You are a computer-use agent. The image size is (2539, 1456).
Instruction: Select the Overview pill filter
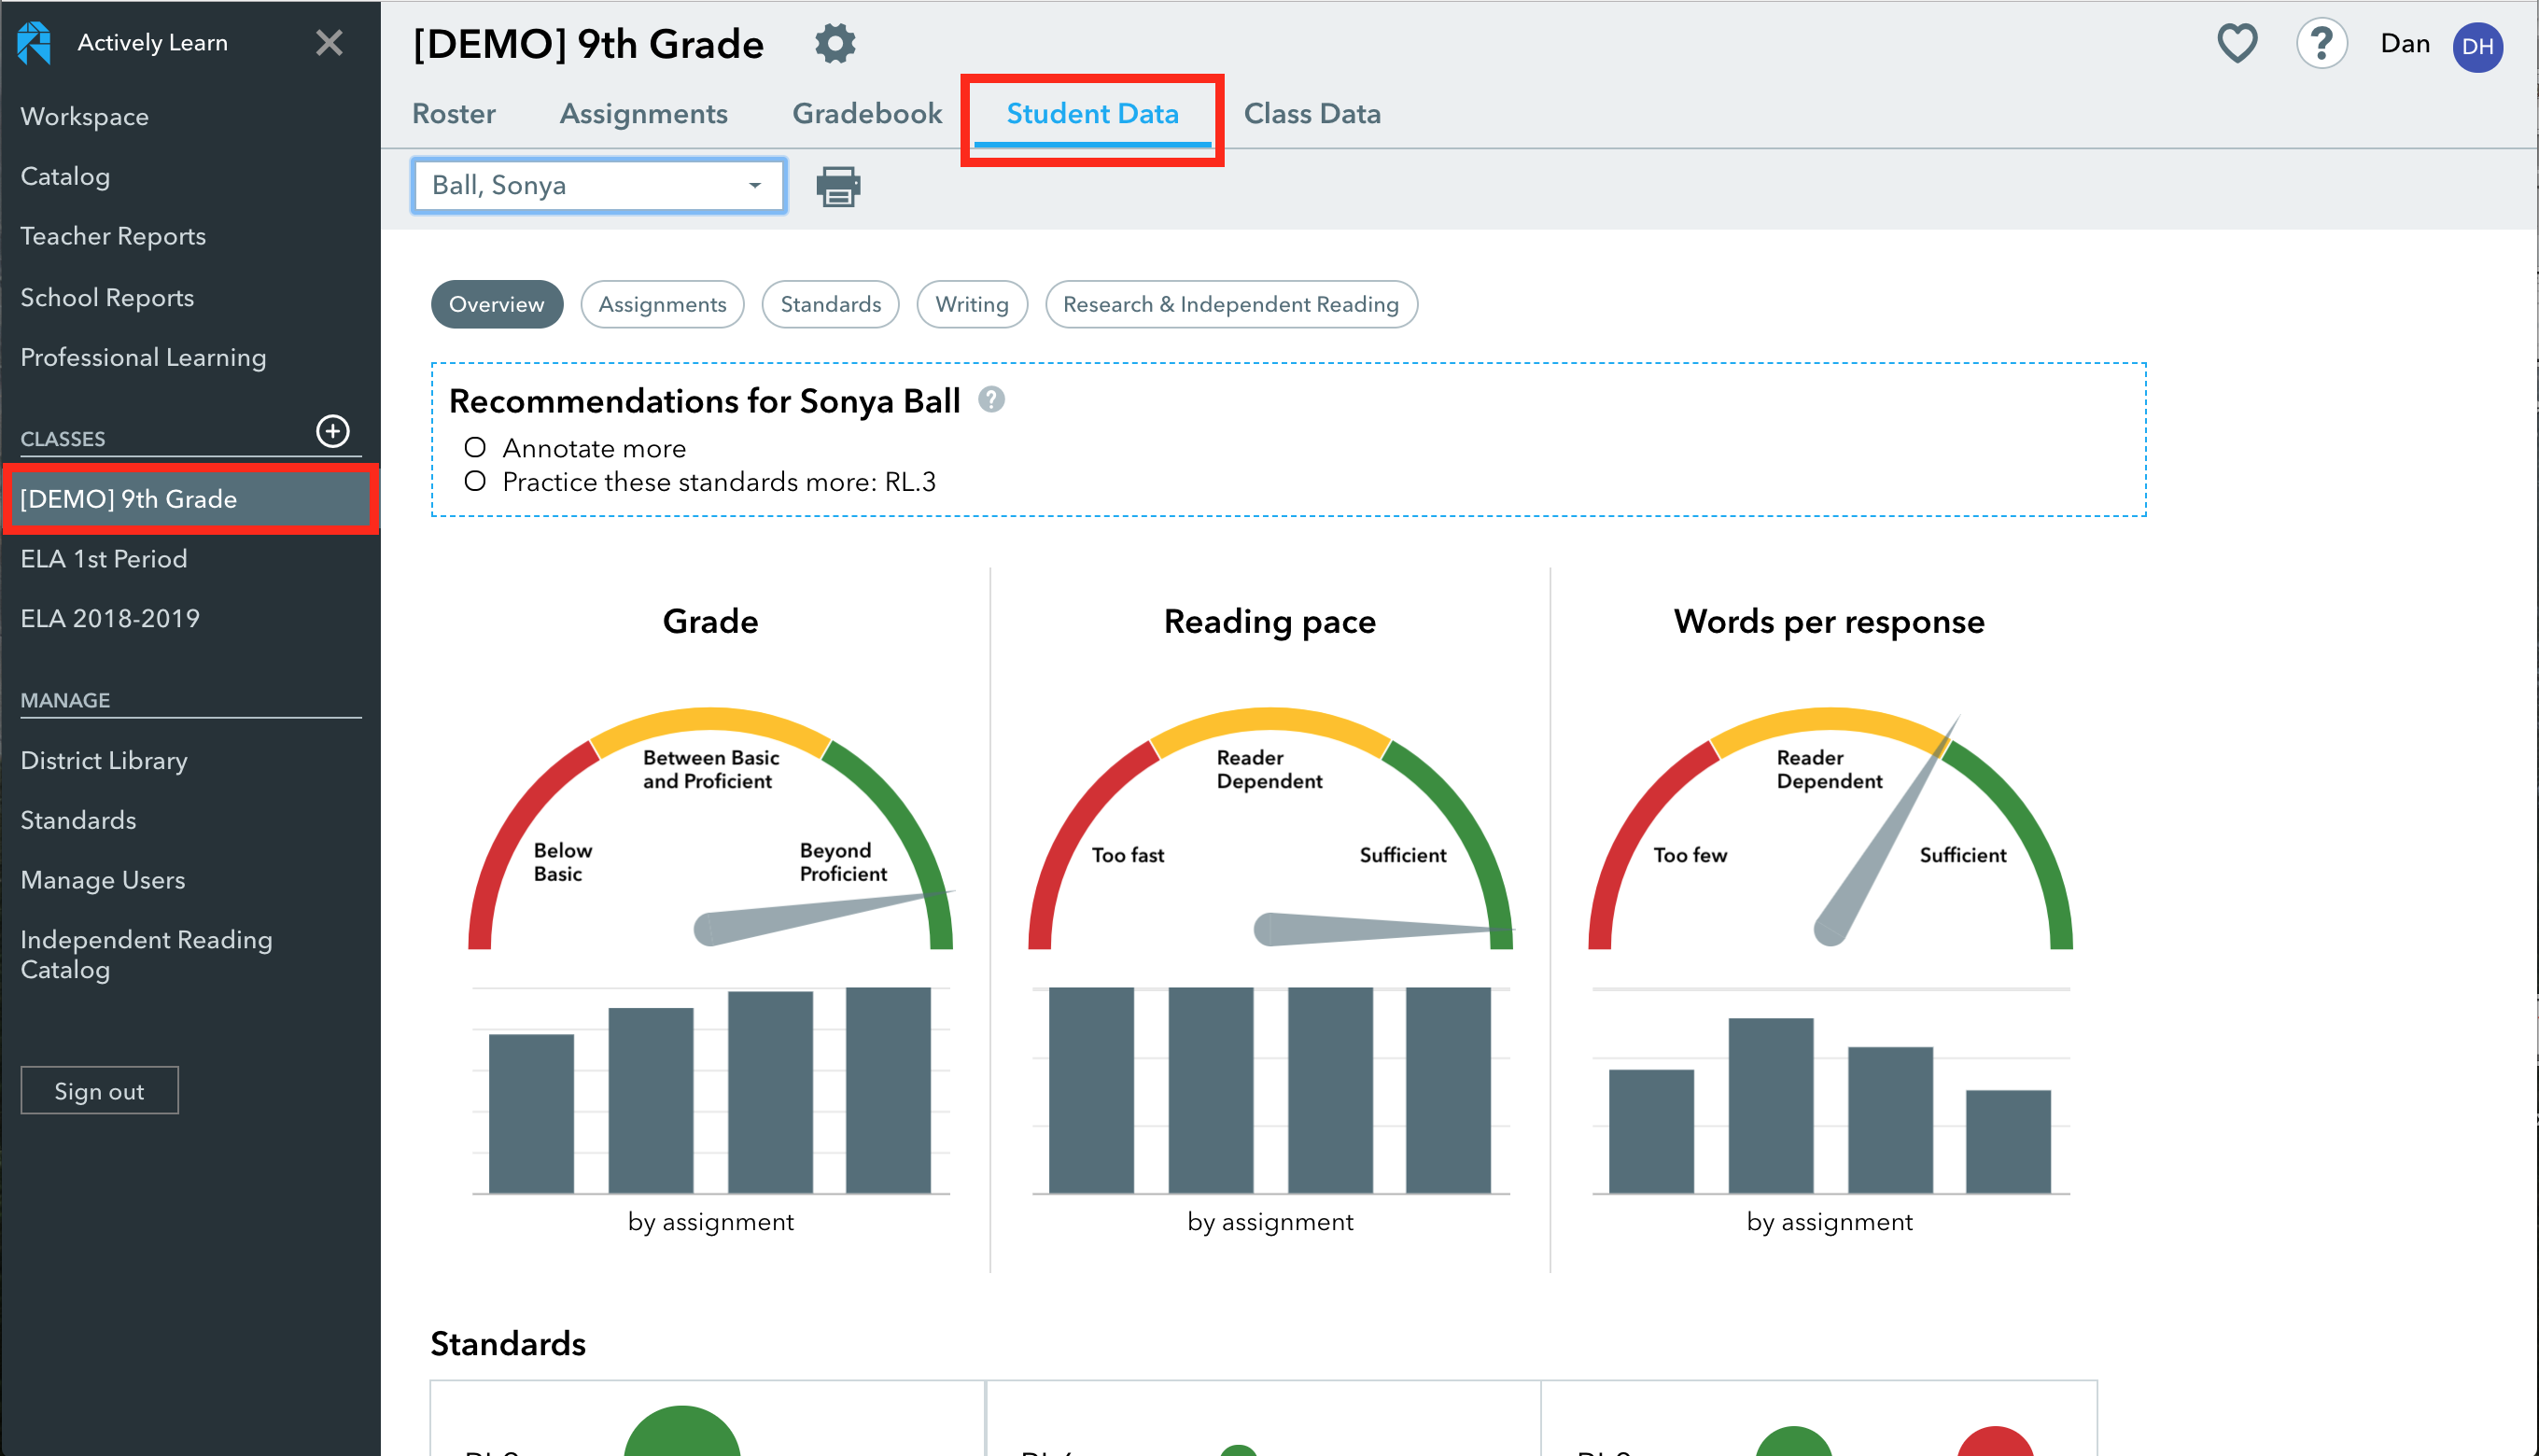(x=496, y=304)
